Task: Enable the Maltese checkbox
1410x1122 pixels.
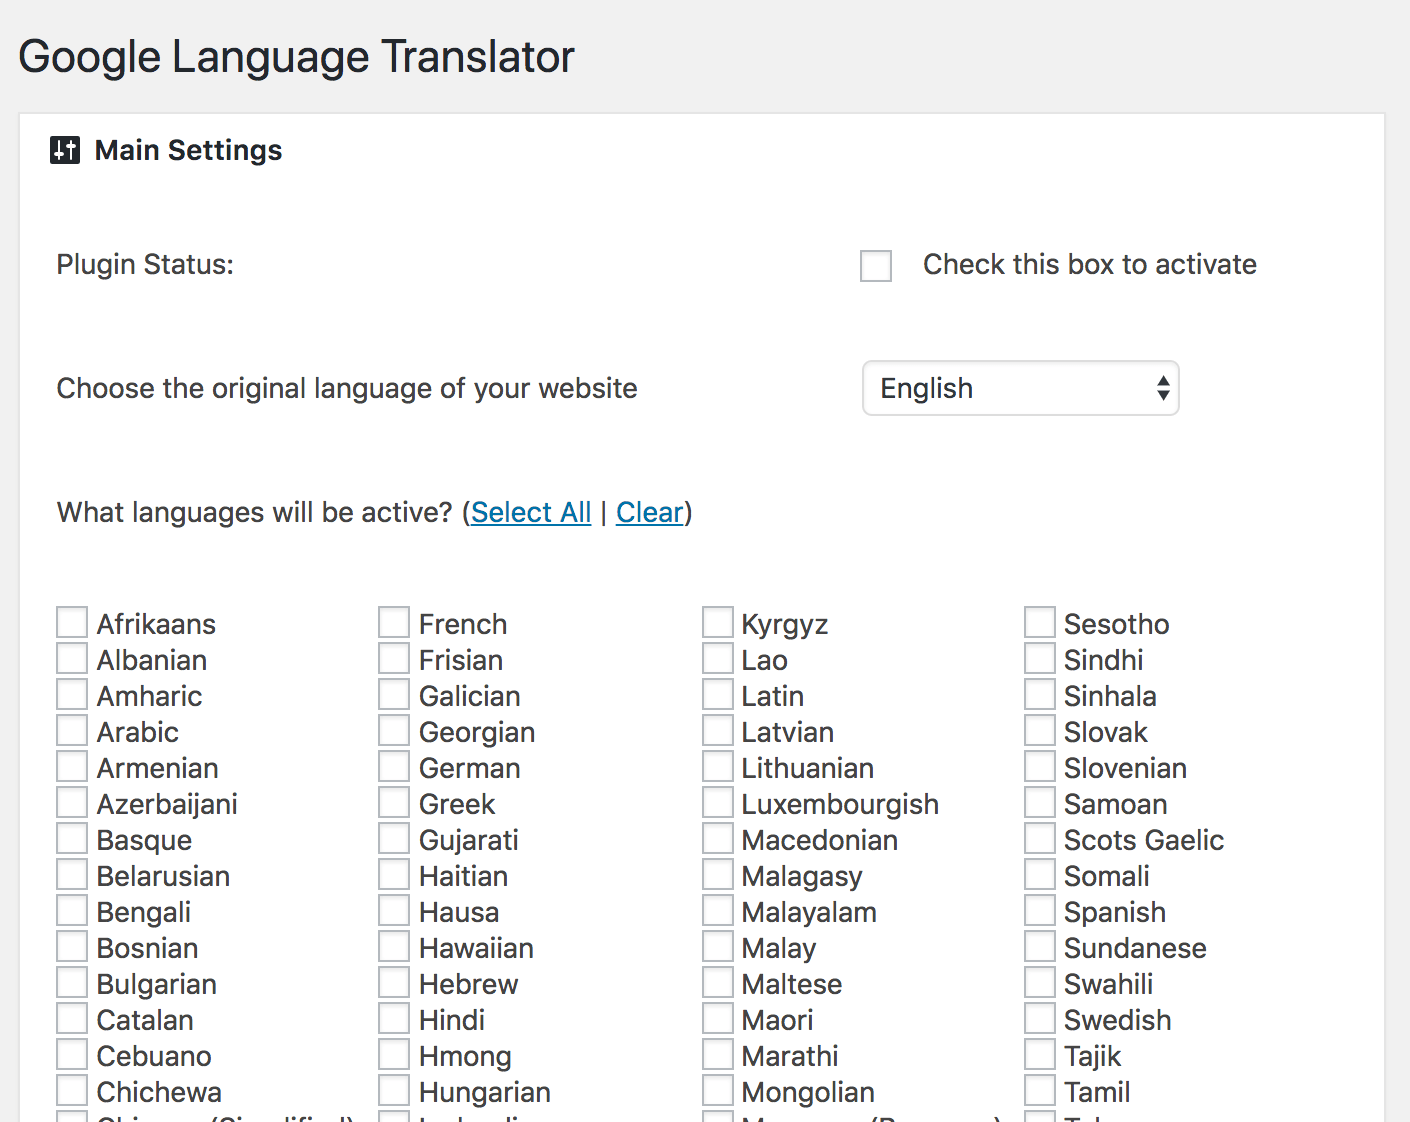Action: point(718,982)
